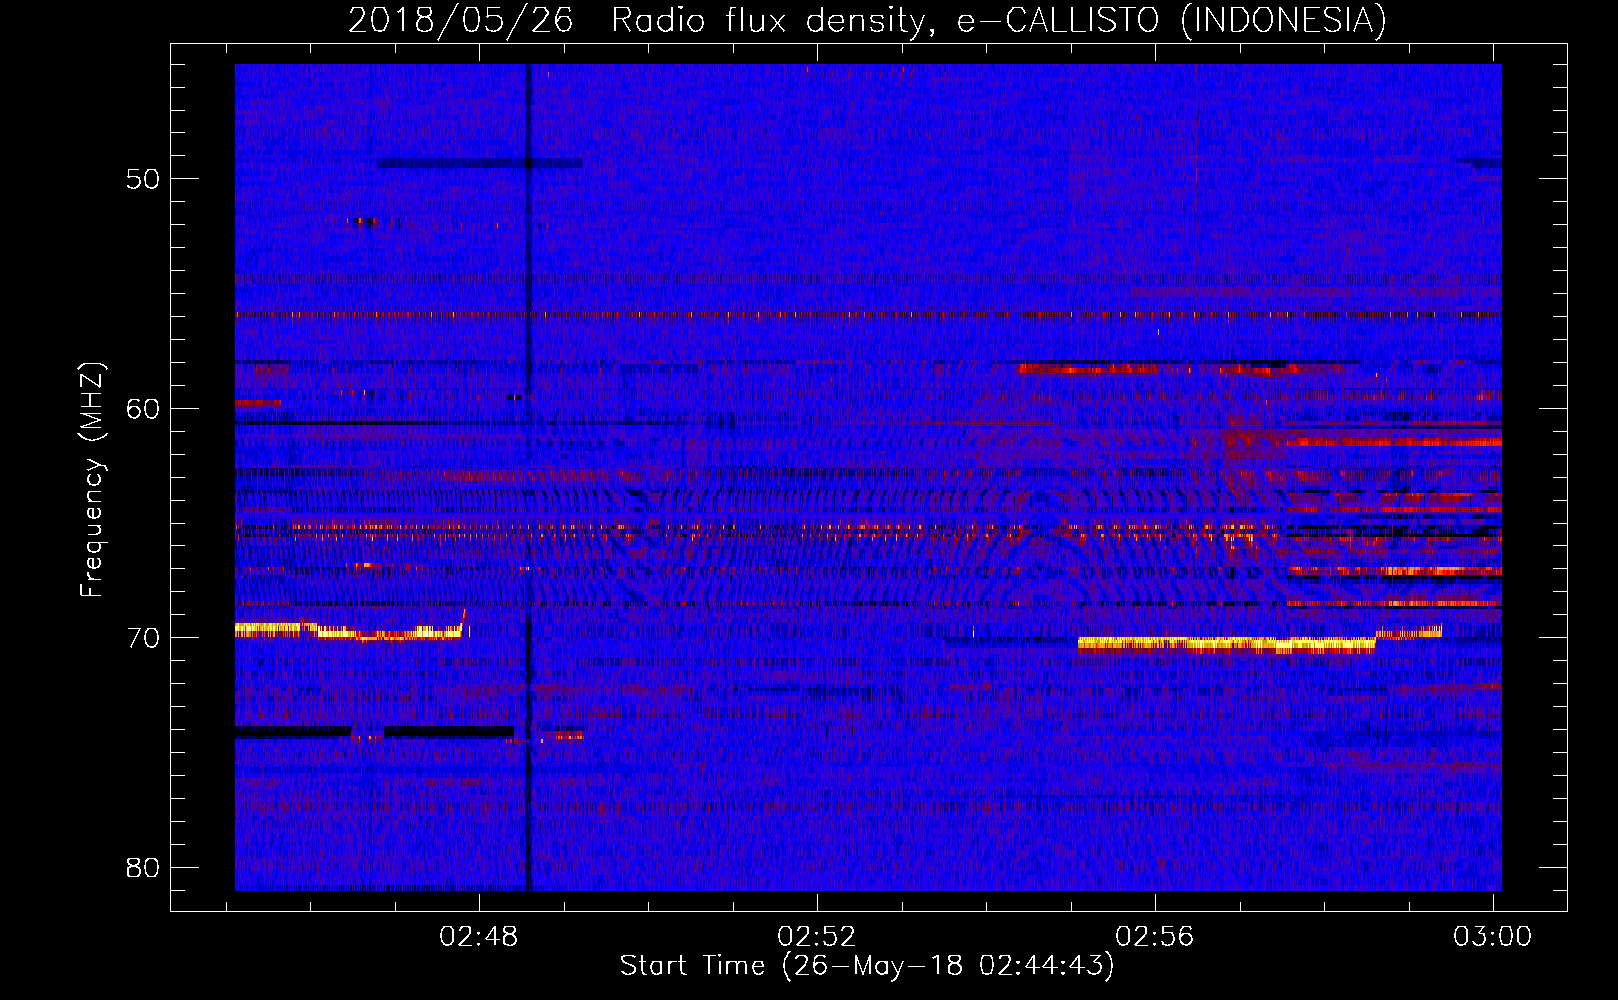Click the '03:00' time tick label
The height and width of the screenshot is (1000, 1618).
click(x=1492, y=937)
